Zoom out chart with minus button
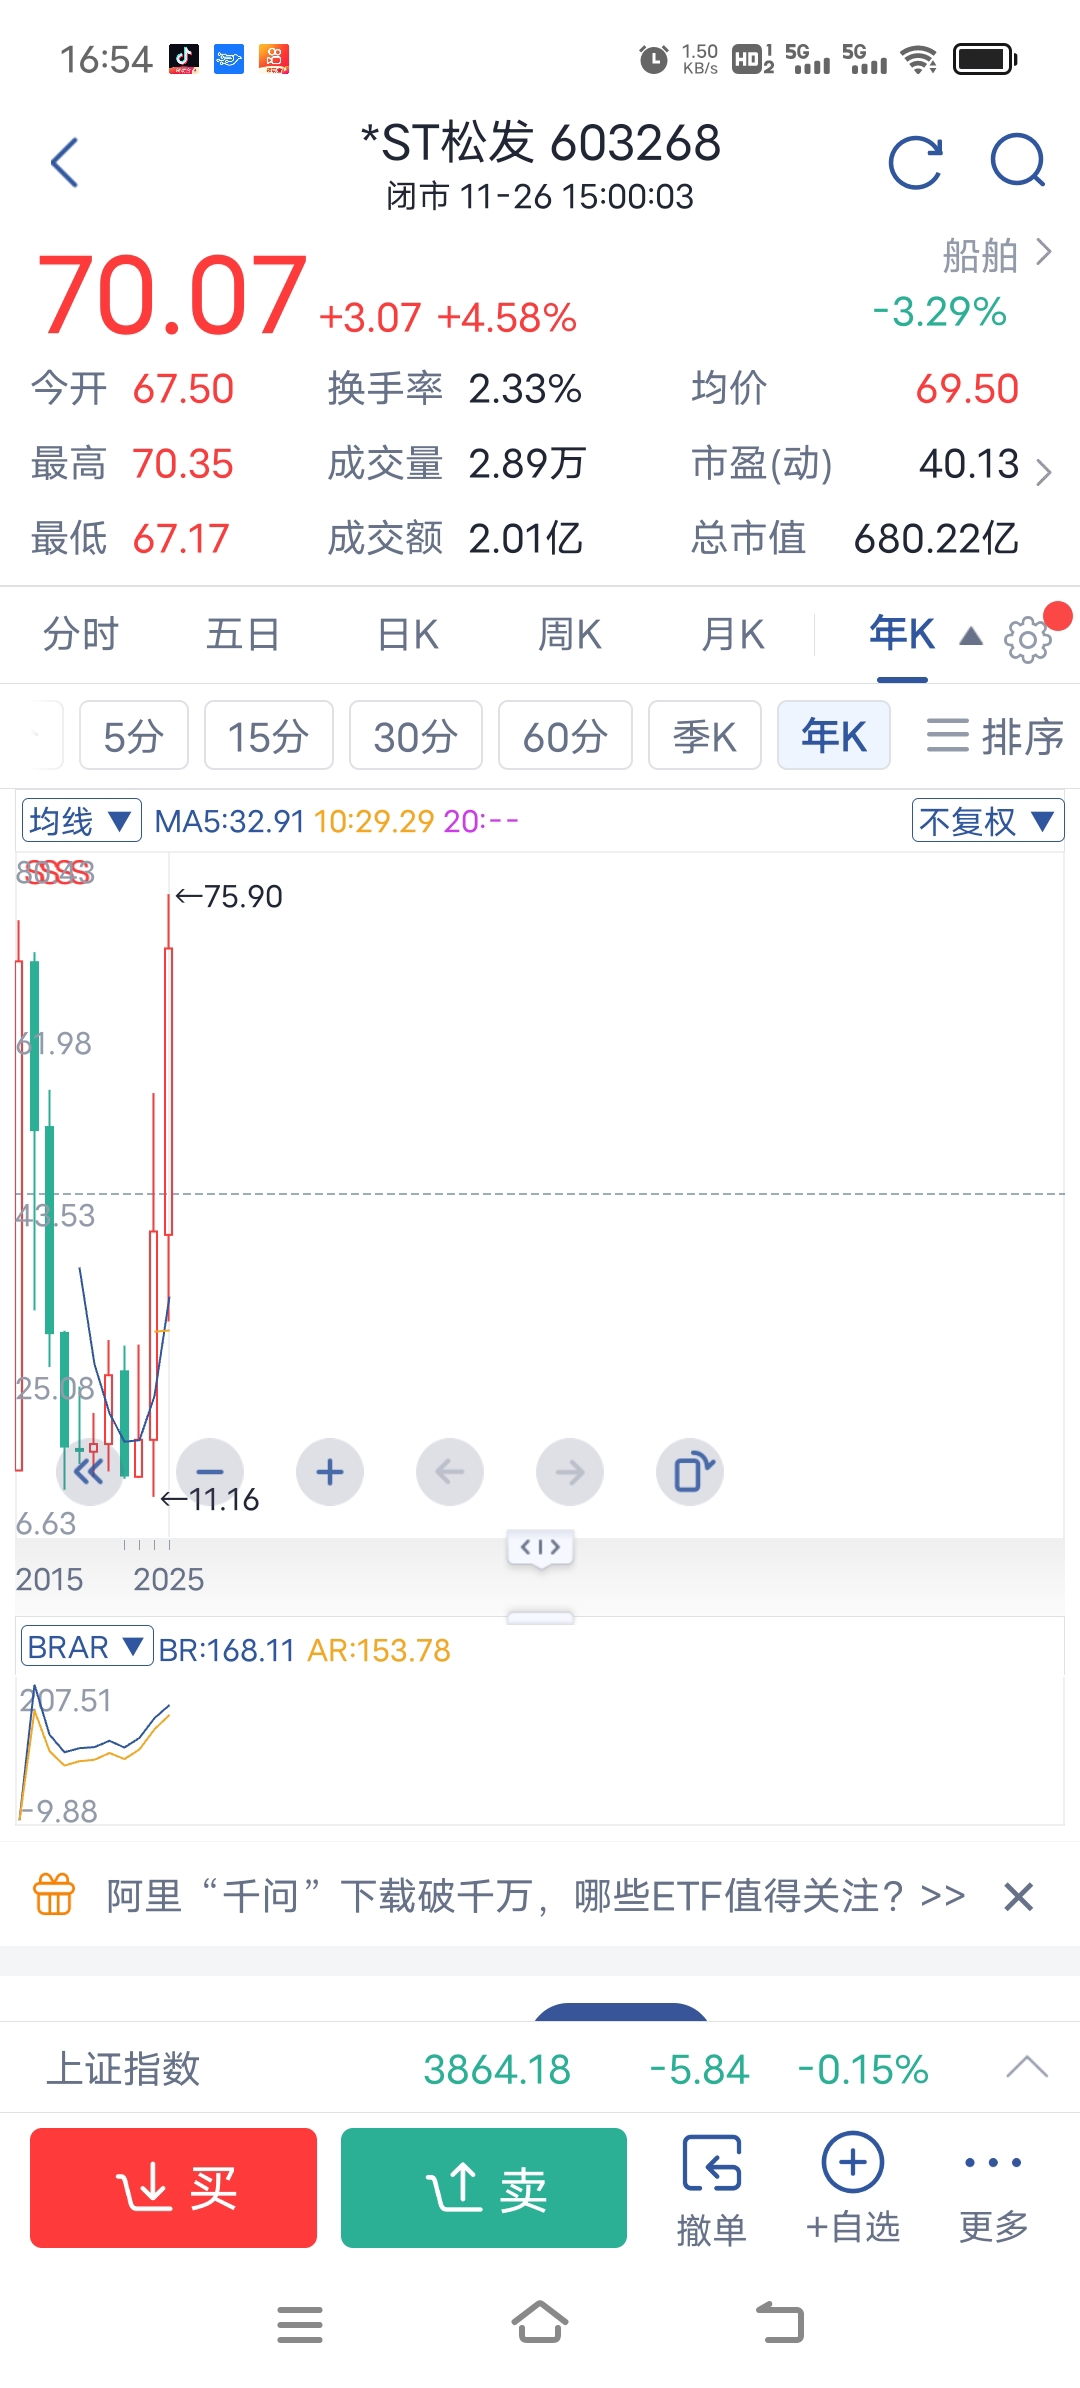Screen dimensions: 1080x2388 click(x=210, y=1472)
